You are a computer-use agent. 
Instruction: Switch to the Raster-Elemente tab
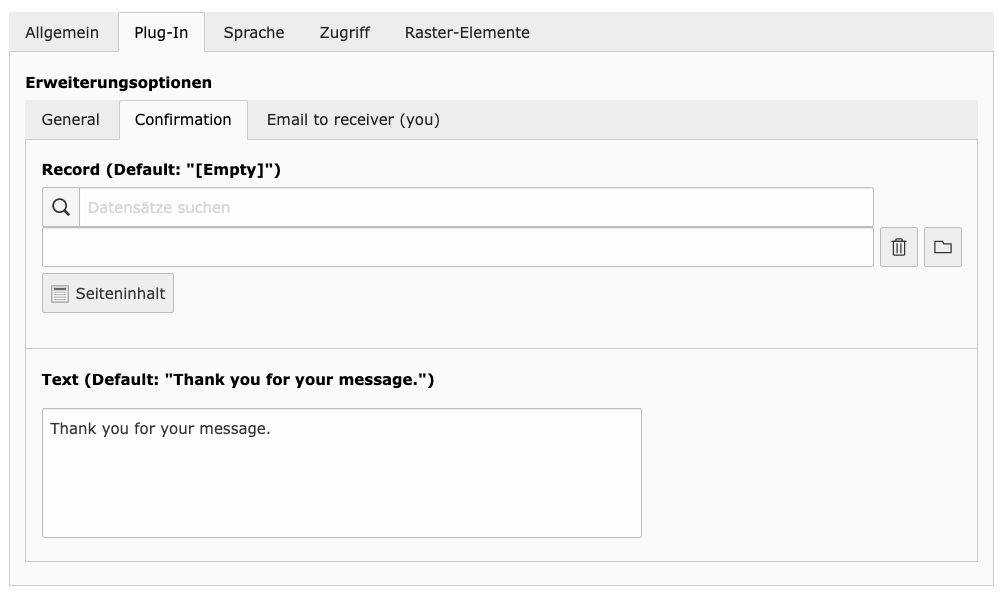[x=466, y=32]
